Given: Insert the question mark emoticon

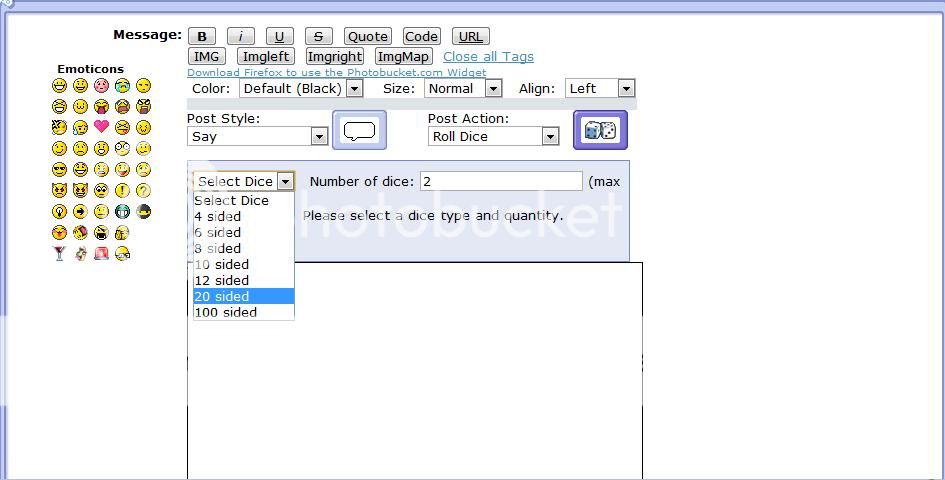Looking at the screenshot, I should click(x=143, y=191).
